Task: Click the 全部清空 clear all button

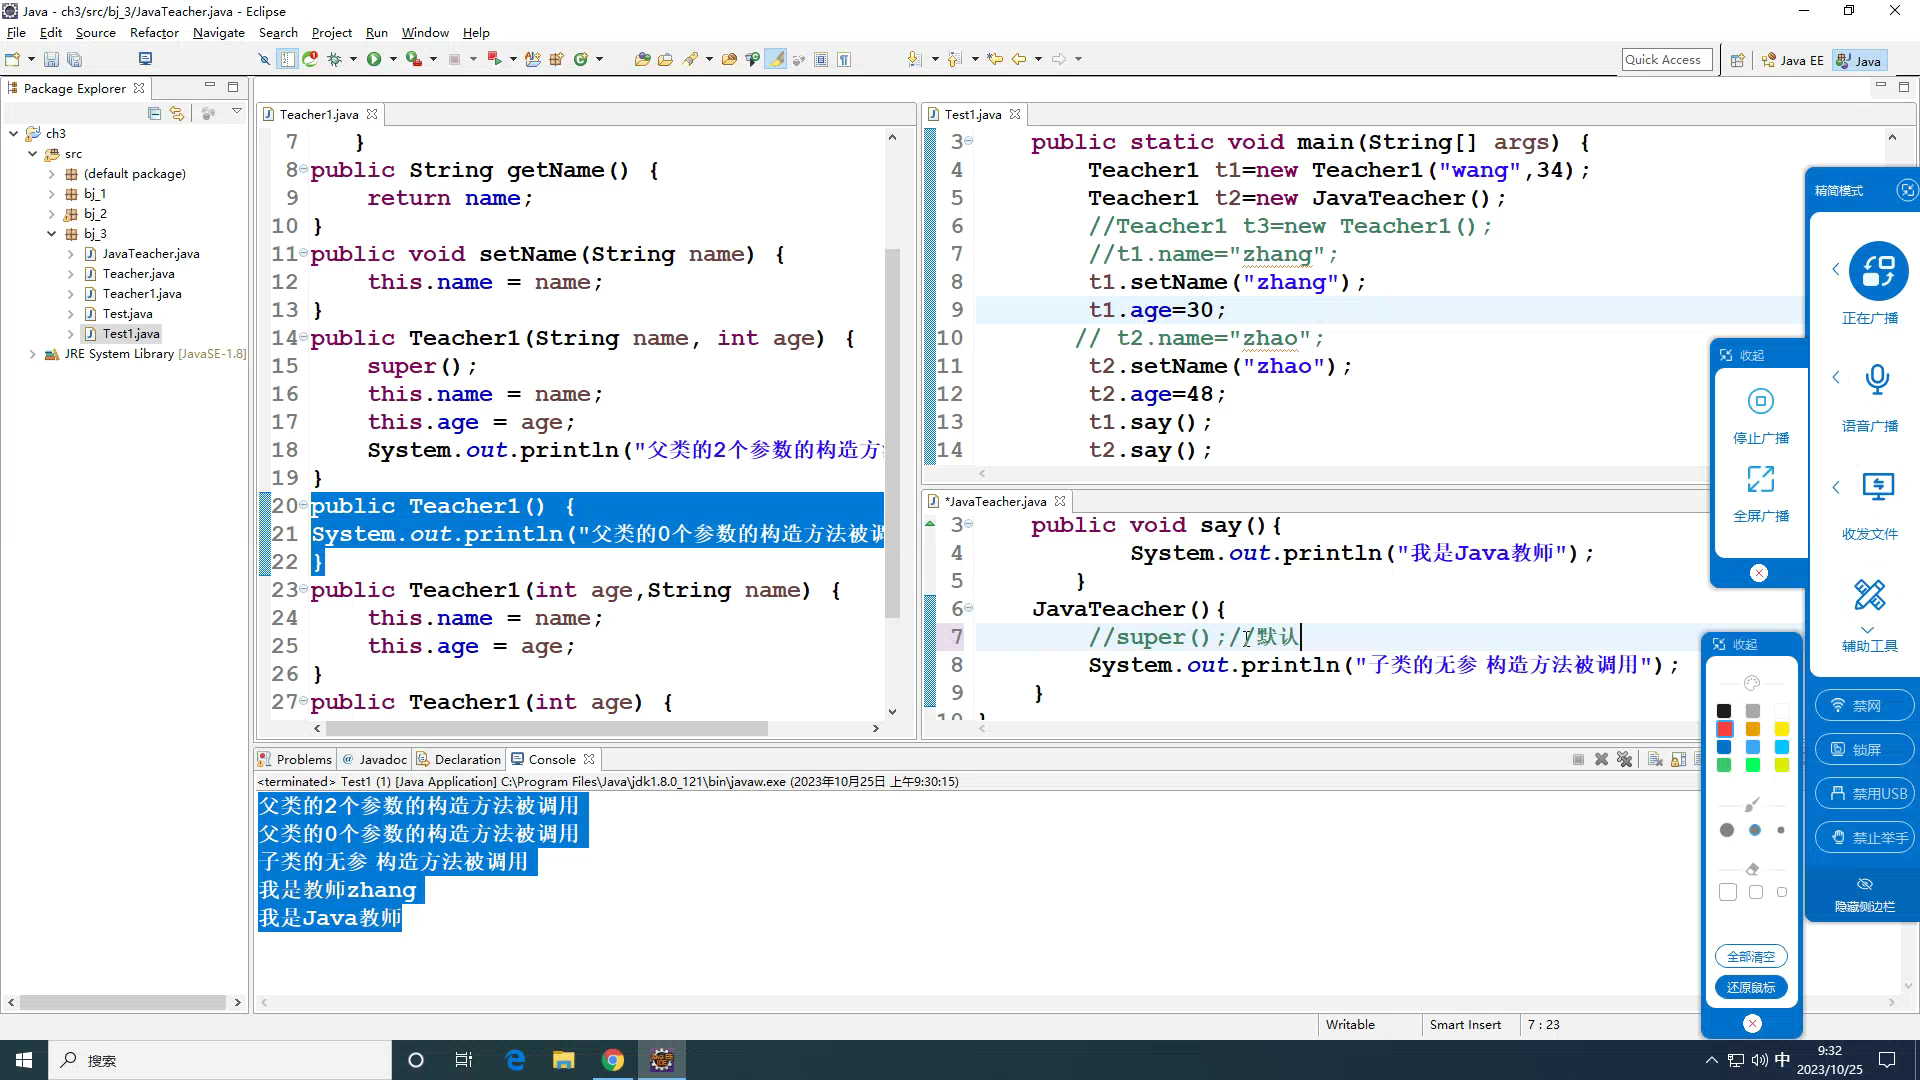Action: [x=1751, y=957]
